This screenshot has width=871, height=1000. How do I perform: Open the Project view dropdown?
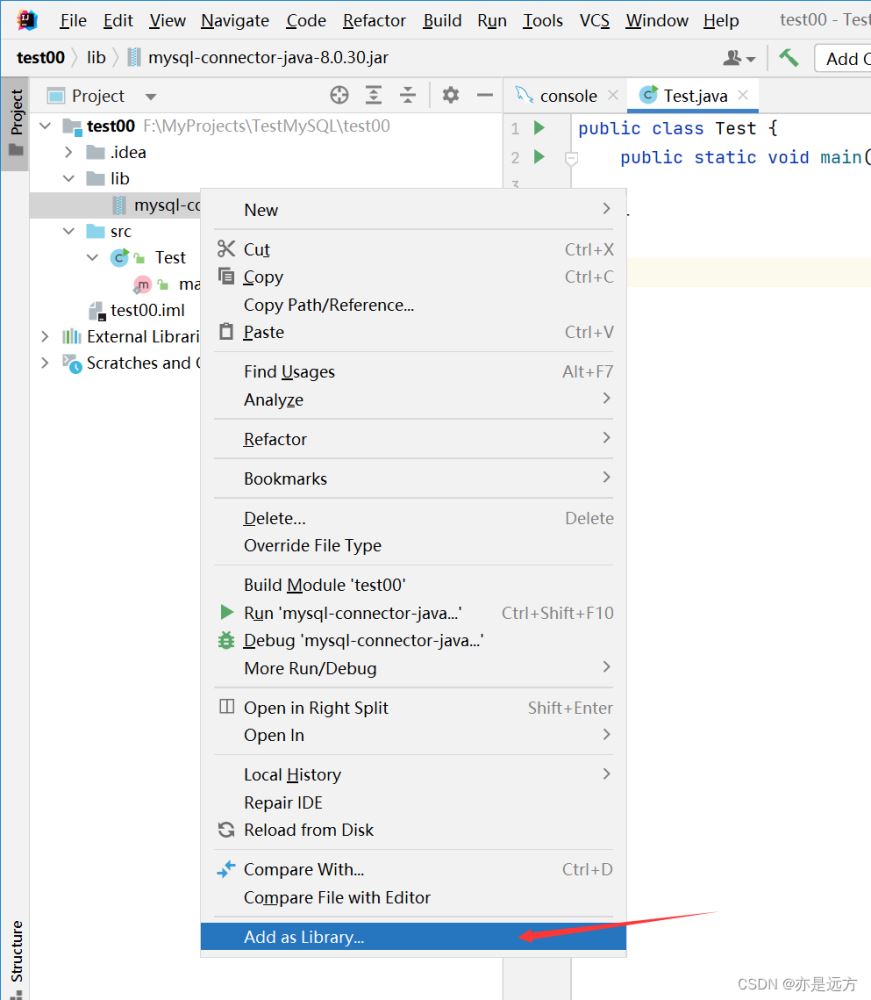151,97
